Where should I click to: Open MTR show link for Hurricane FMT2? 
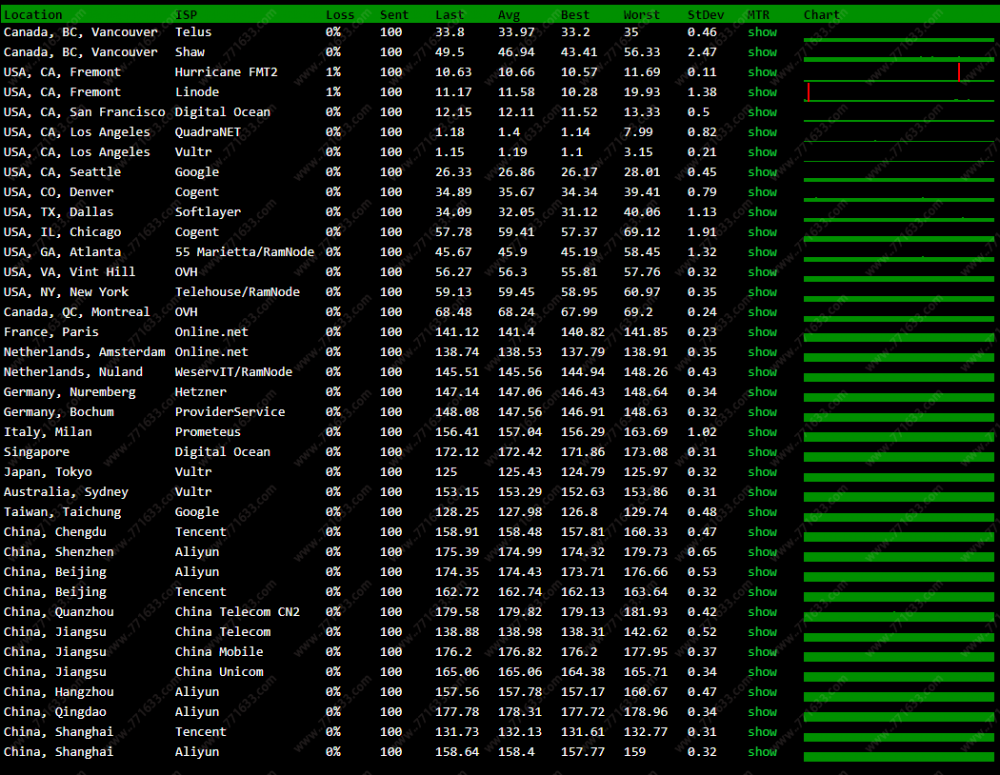tap(762, 72)
